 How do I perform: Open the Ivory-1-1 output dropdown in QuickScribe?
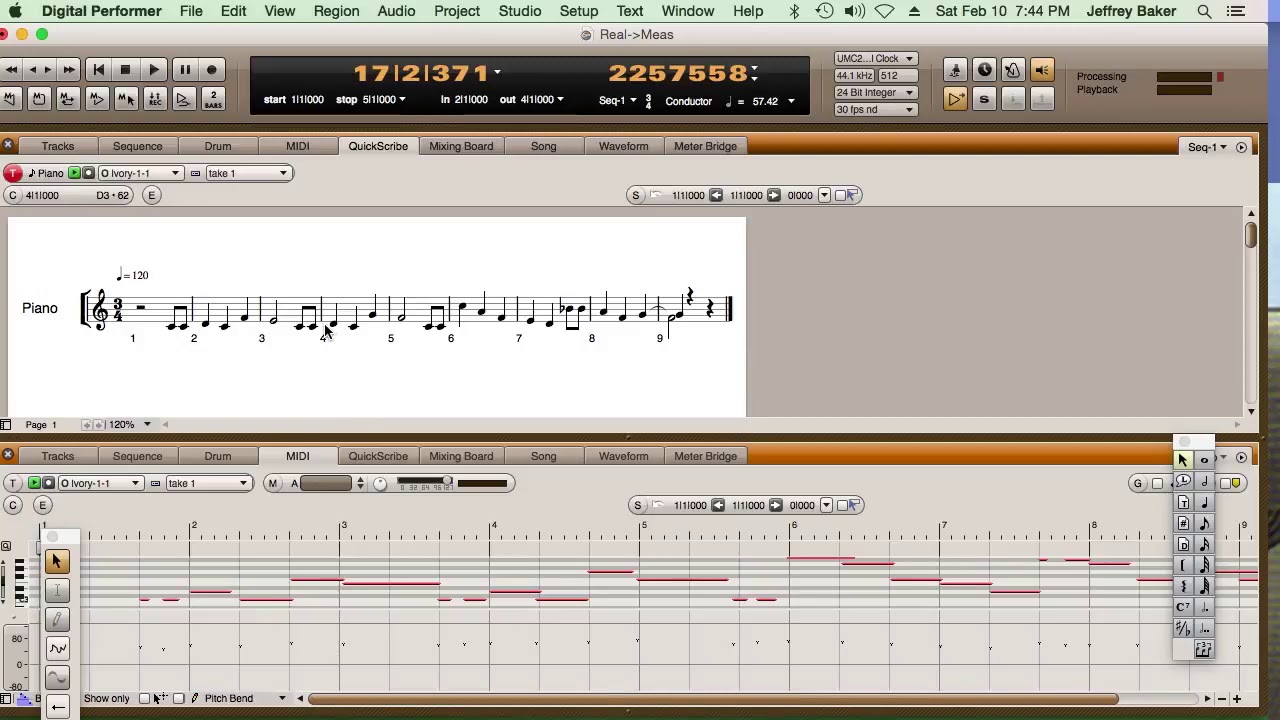(x=141, y=173)
